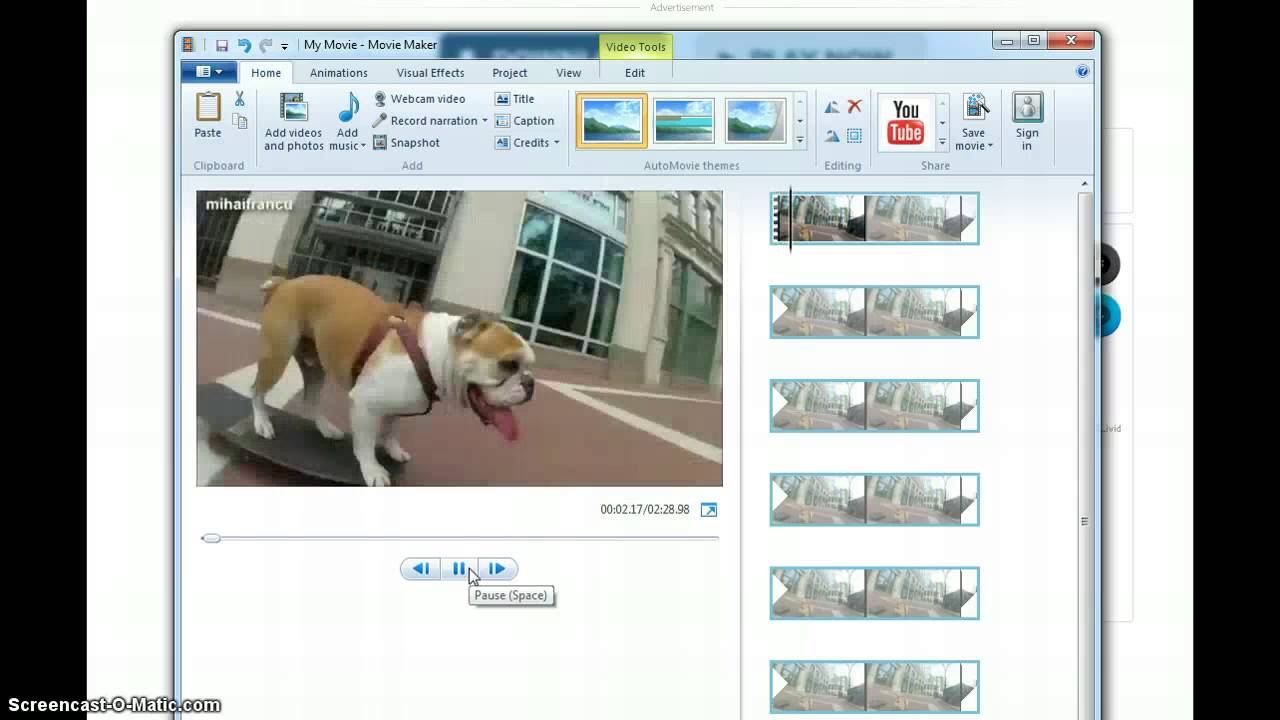
Task: Add Credits to the movie
Action: pos(522,143)
